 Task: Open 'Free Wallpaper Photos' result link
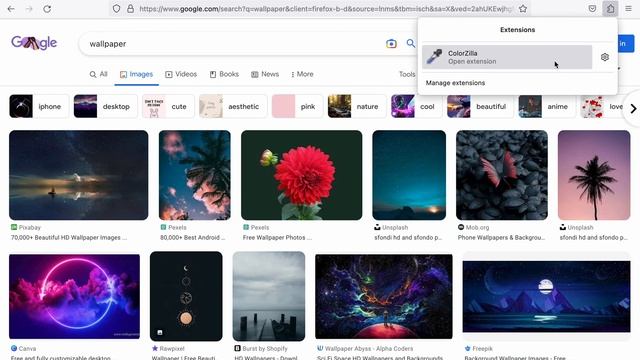(x=277, y=238)
